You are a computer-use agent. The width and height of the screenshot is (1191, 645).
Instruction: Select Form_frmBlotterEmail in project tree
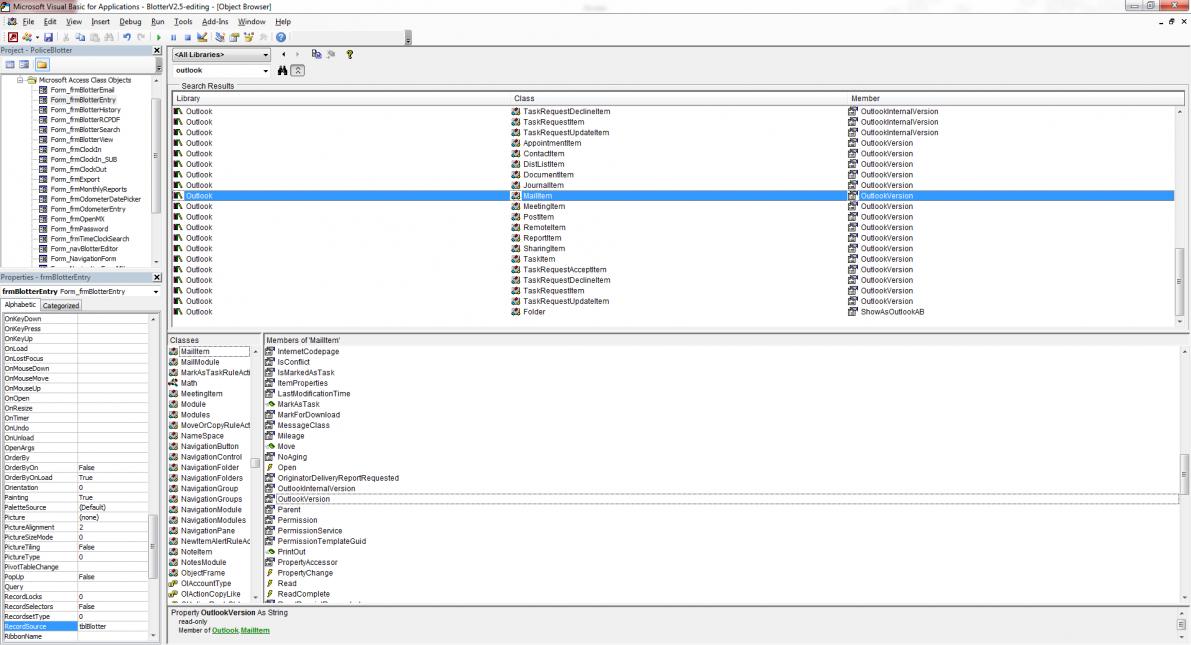(82, 90)
